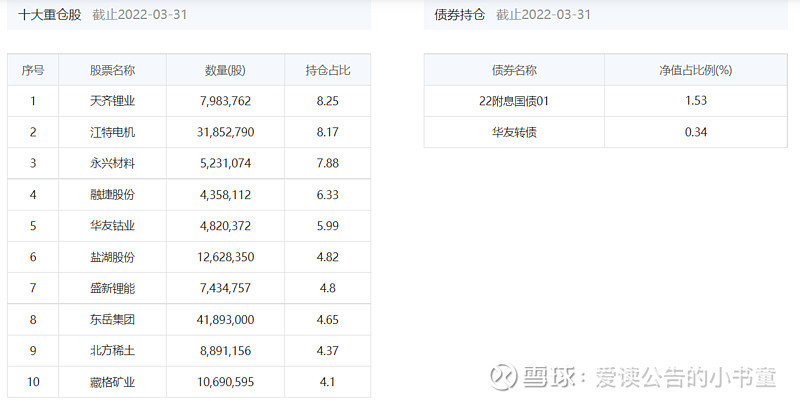800x402 pixels.
Task: Click the 债券名称 column header
Action: click(x=514, y=70)
